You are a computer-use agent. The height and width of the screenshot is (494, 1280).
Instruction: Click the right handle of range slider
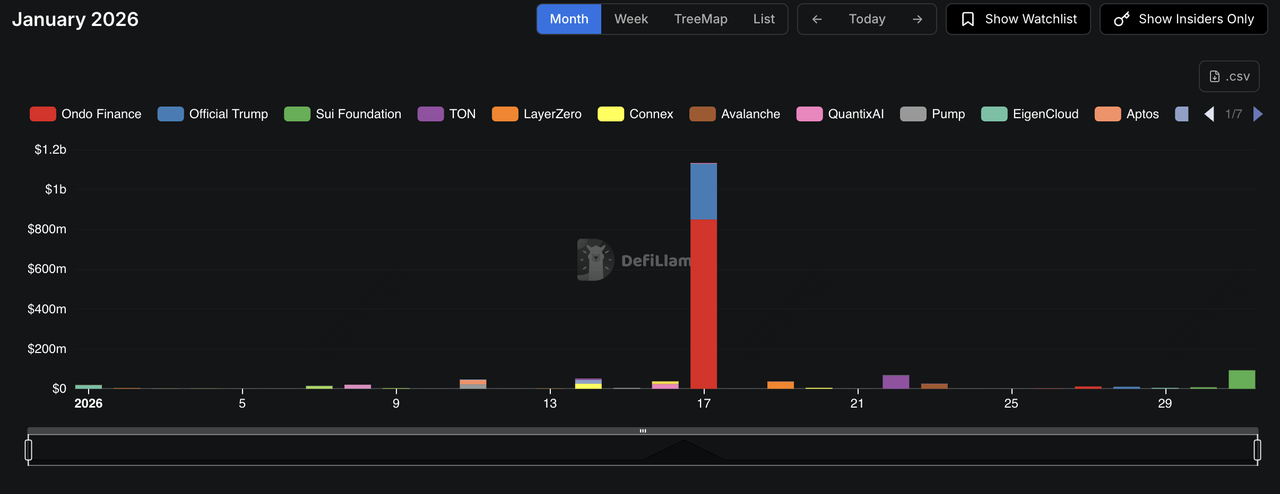[x=1257, y=450]
